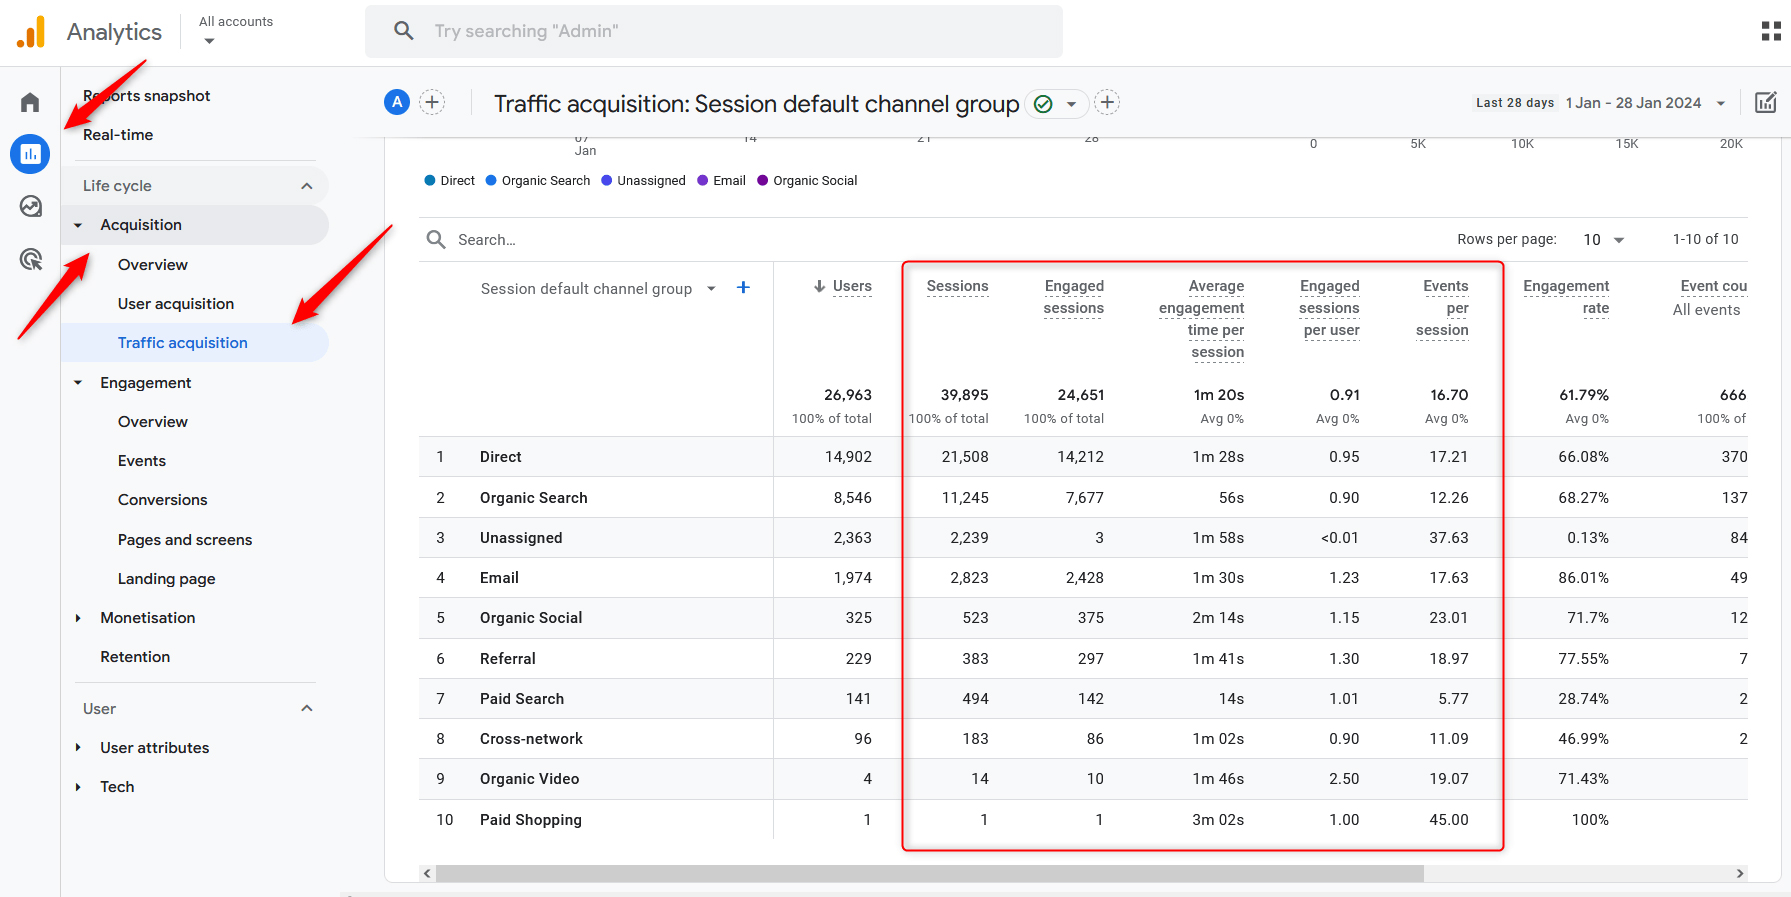The height and width of the screenshot is (897, 1791).
Task: Sort table by Sessions column header
Action: coord(957,286)
